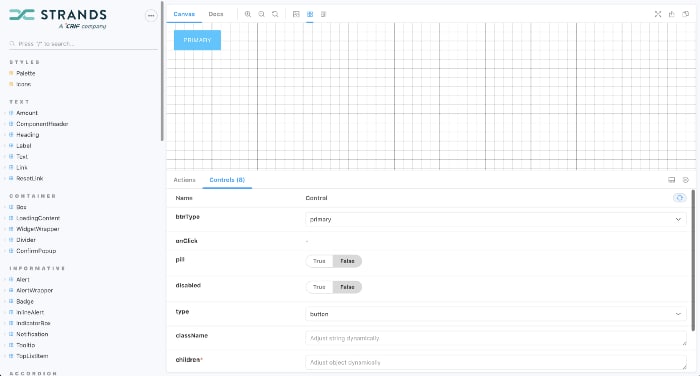Open the type button dropdown

click(496, 314)
